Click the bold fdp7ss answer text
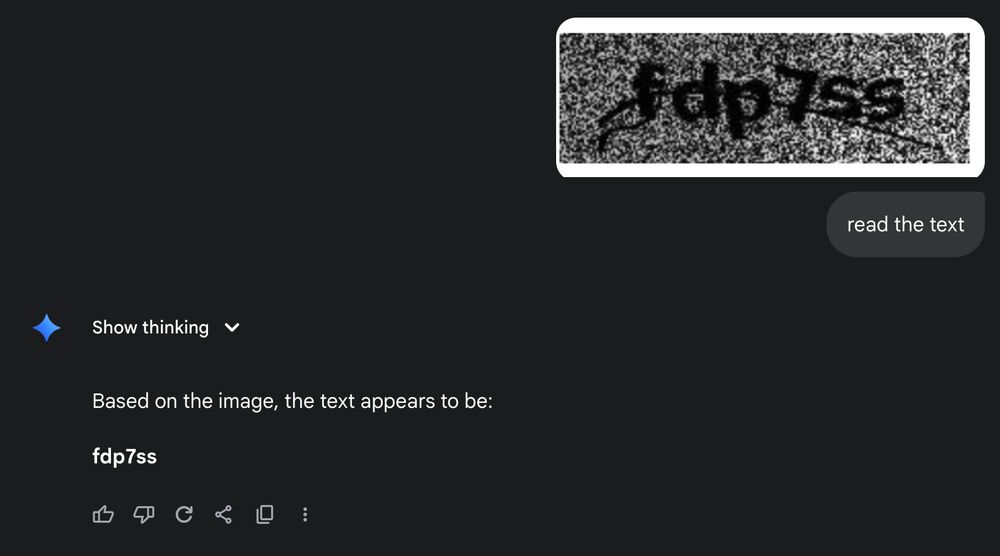1000x556 pixels. click(124, 457)
